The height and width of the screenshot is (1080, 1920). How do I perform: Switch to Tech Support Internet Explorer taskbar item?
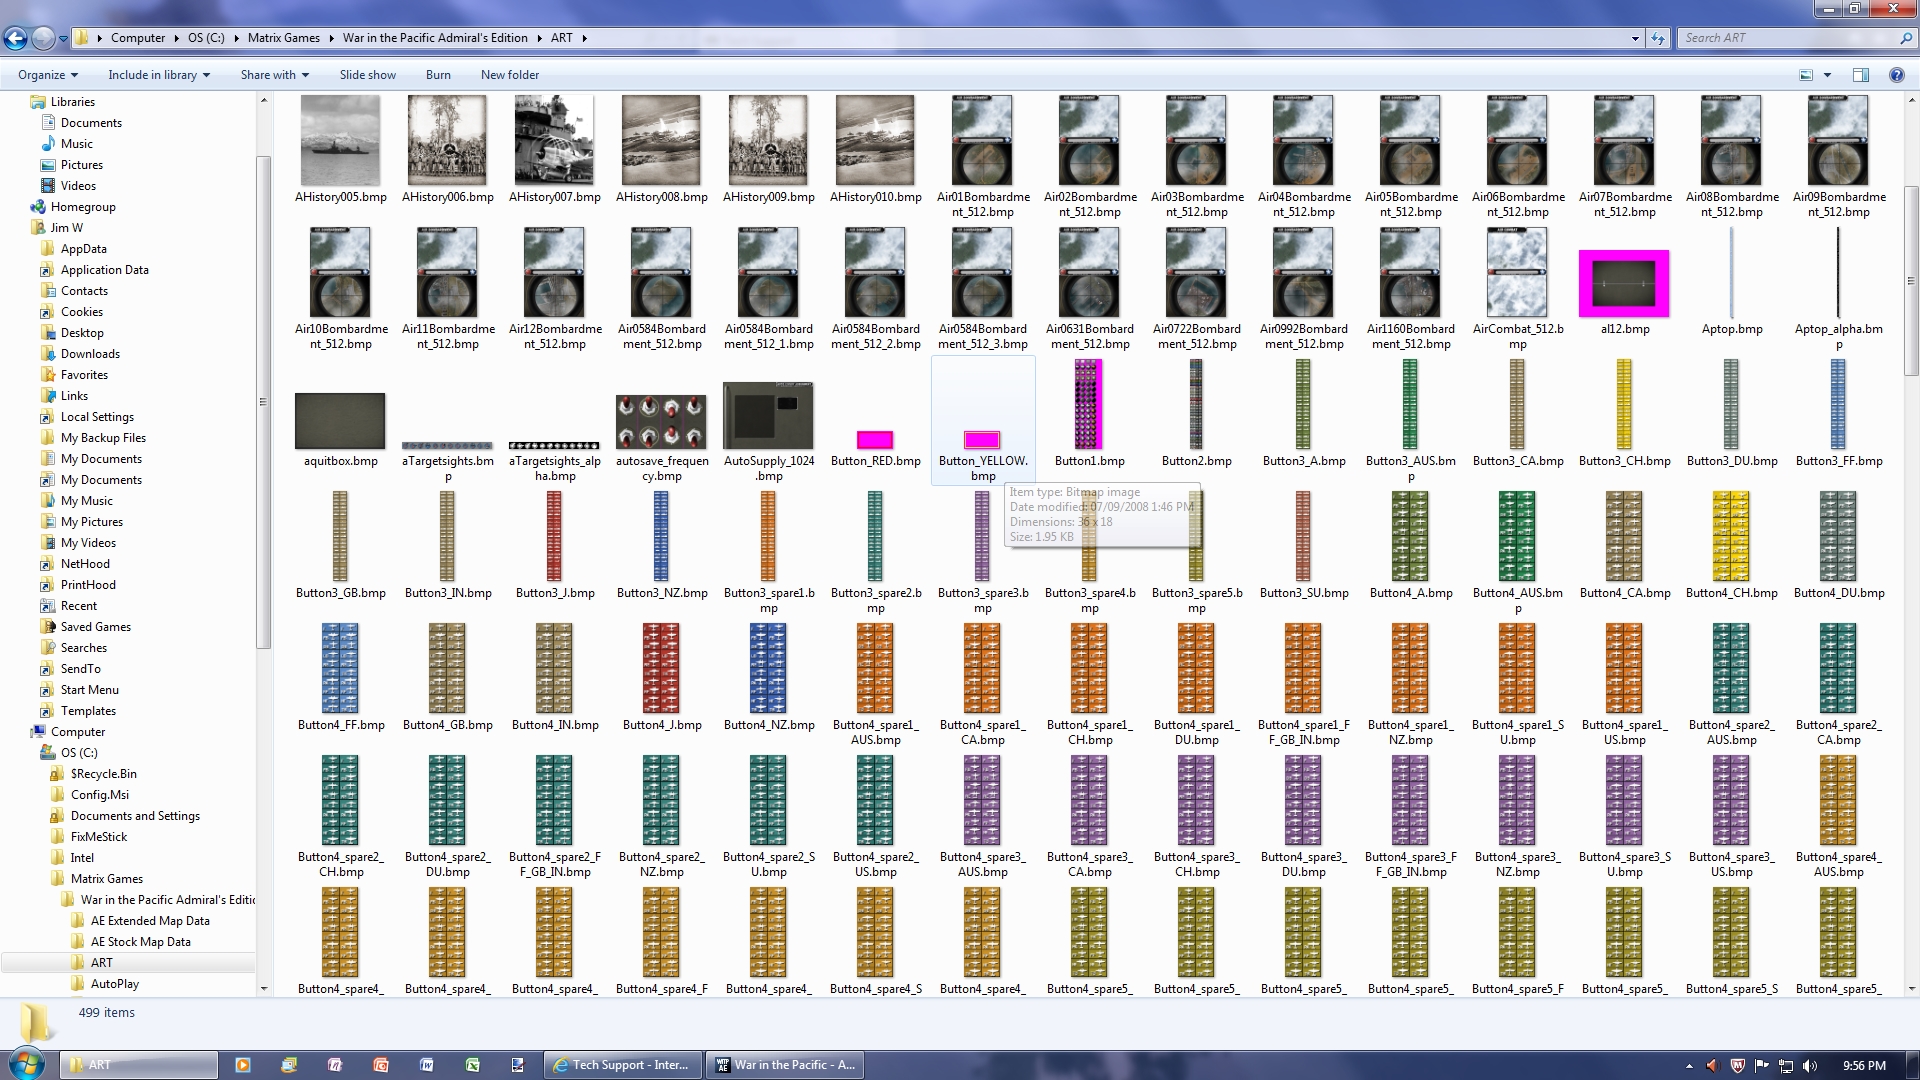point(622,1065)
